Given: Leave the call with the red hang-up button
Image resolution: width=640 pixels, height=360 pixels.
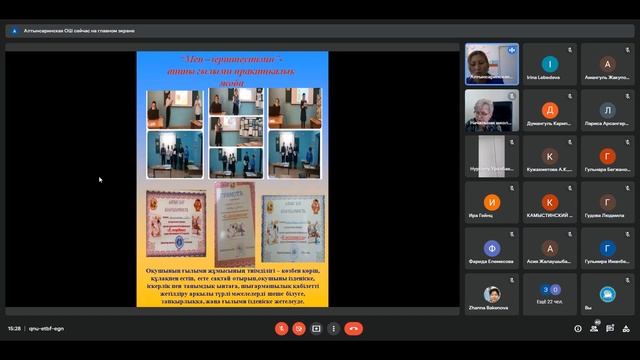Looking at the screenshot, I should pos(353,329).
